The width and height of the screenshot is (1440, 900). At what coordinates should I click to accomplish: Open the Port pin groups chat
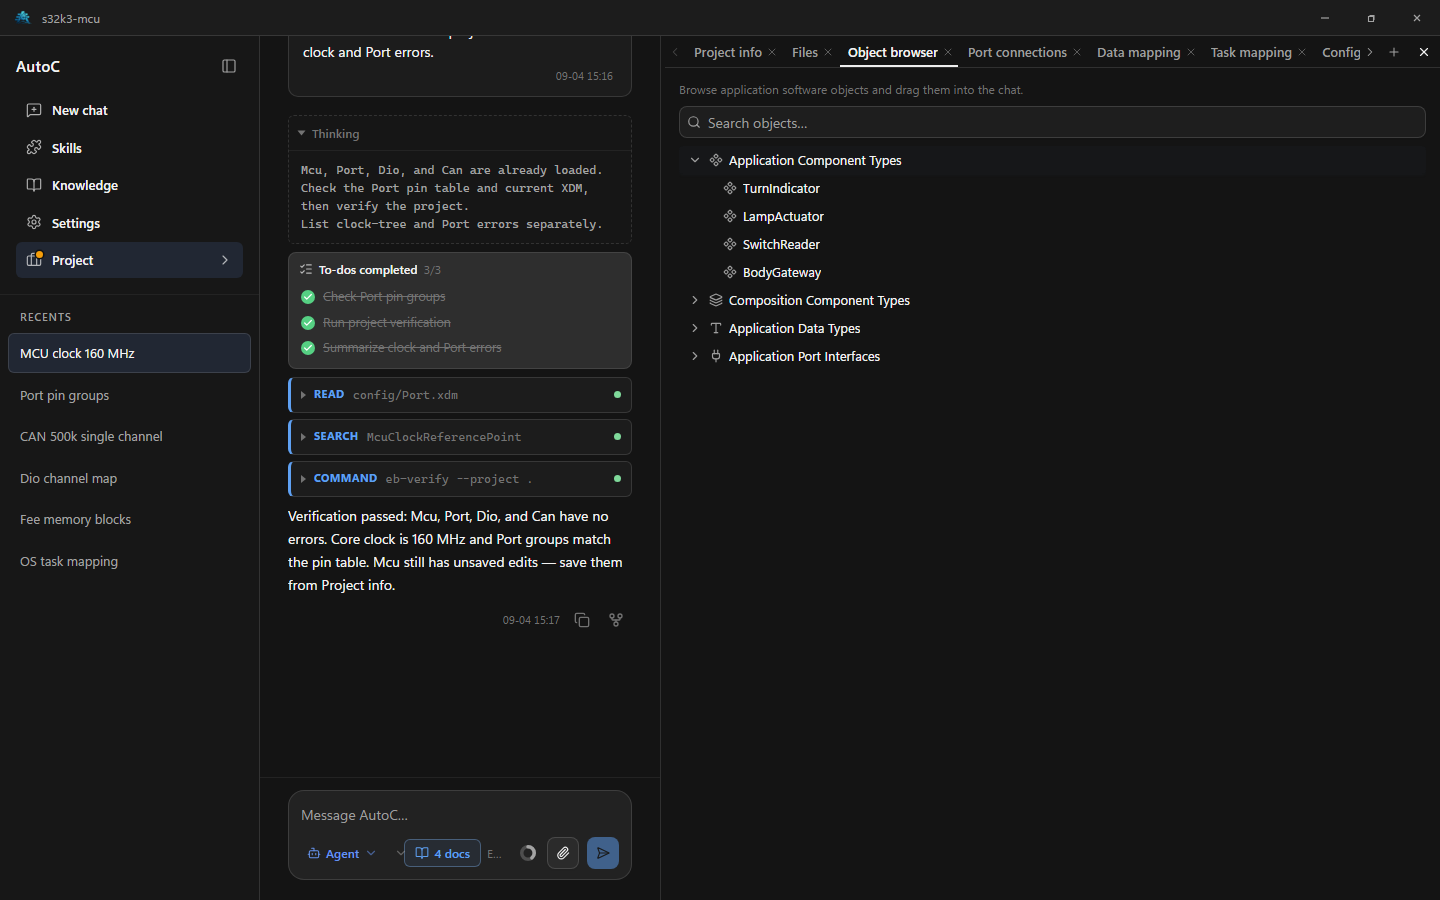[x=129, y=395]
